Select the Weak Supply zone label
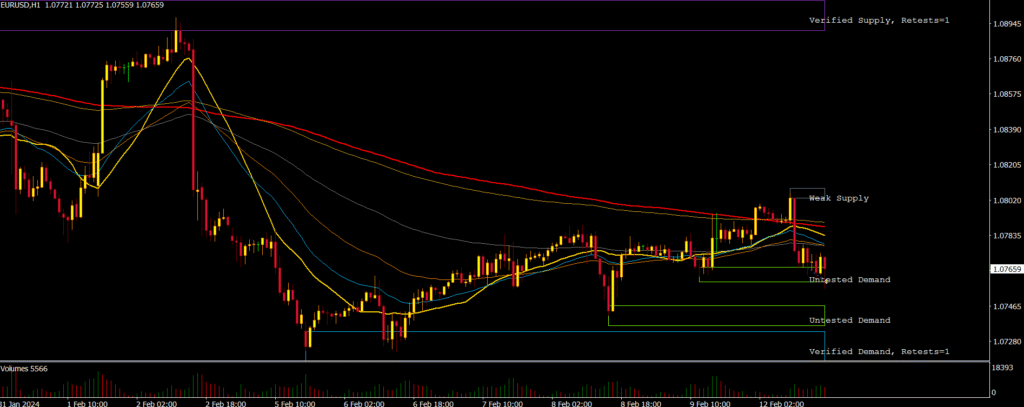 click(839, 199)
